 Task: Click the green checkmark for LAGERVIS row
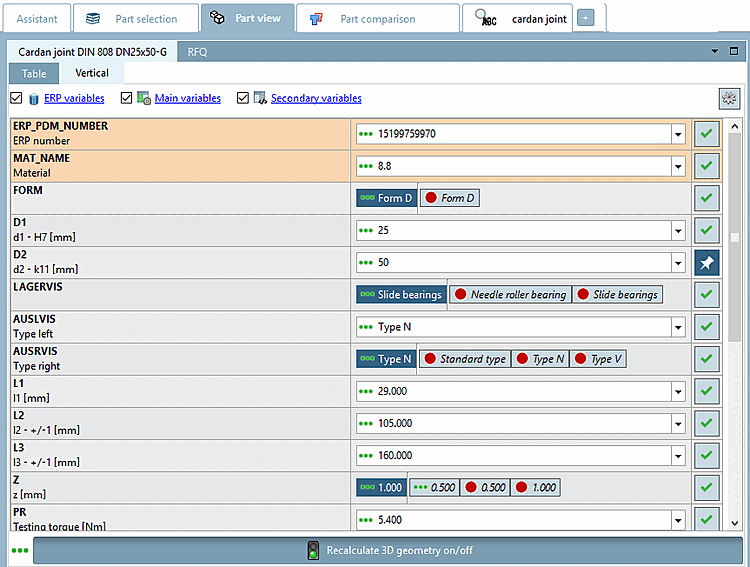click(706, 295)
